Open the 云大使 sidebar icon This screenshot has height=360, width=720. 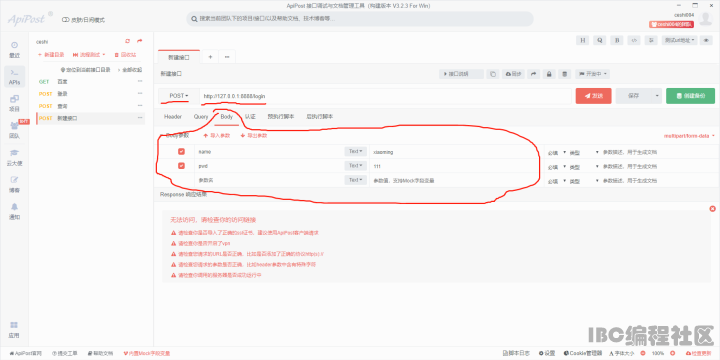point(15,157)
